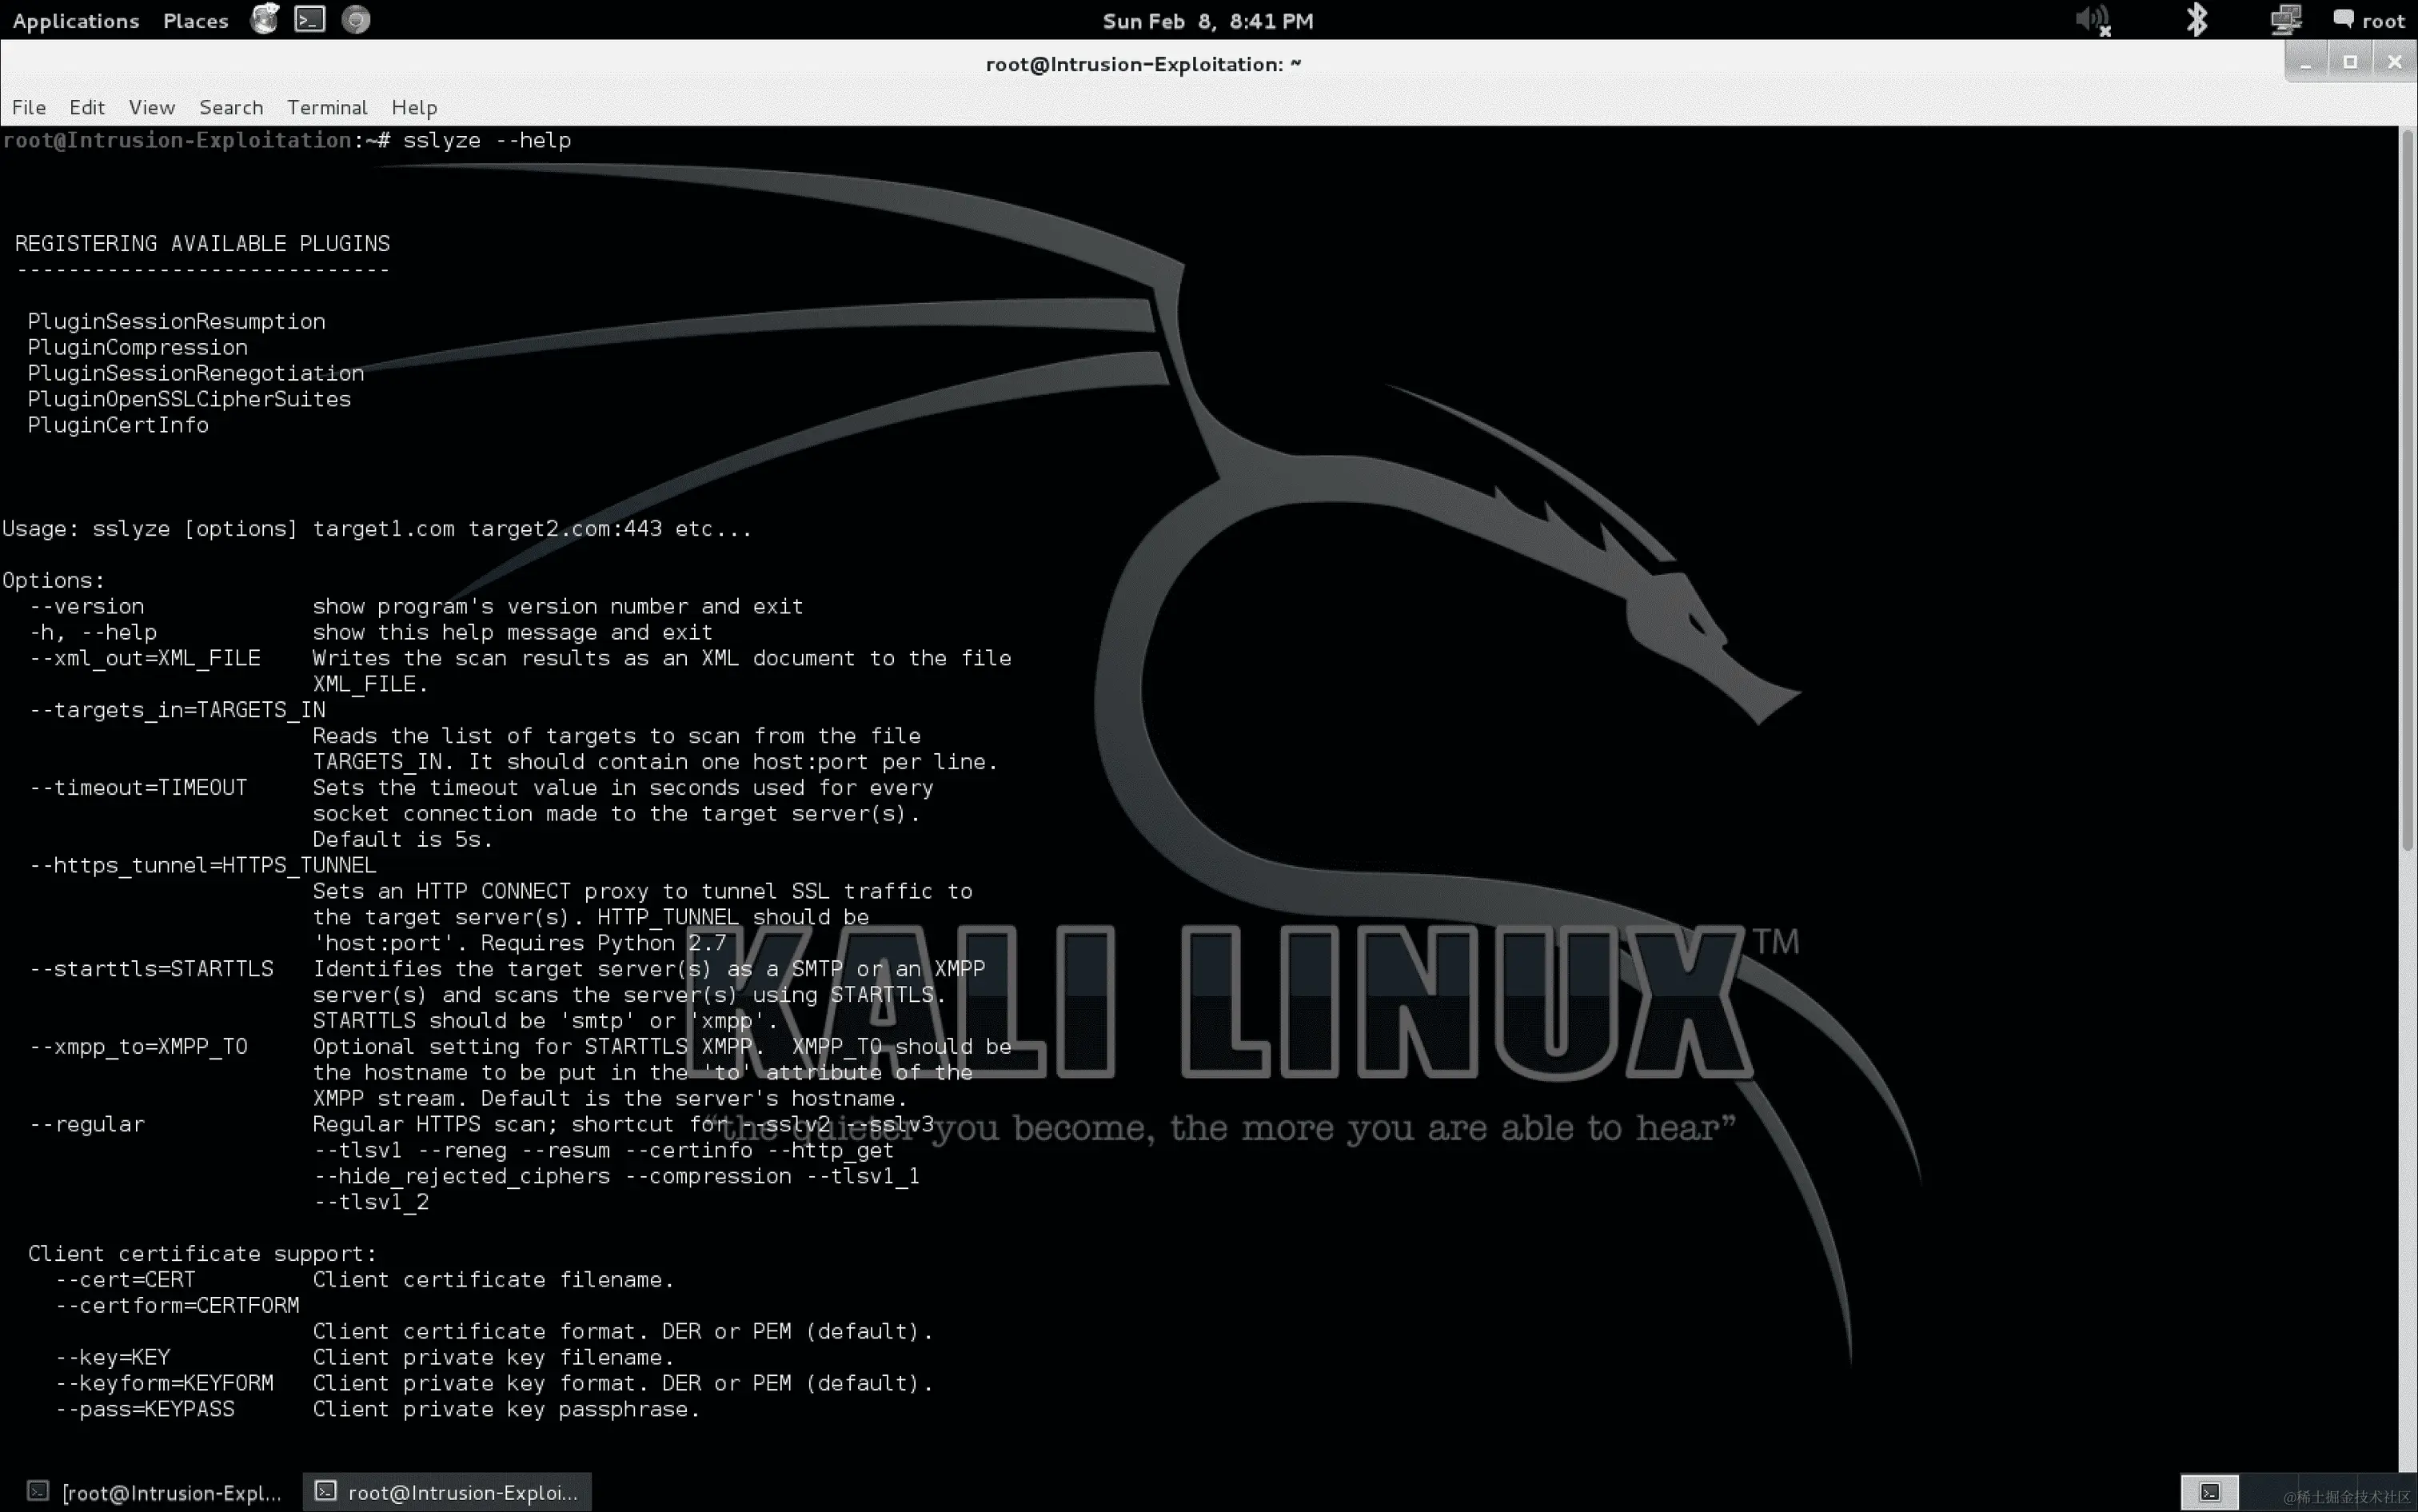Viewport: 2418px width, 1512px height.
Task: Open the Bluetooth status icon
Action: tap(2197, 20)
